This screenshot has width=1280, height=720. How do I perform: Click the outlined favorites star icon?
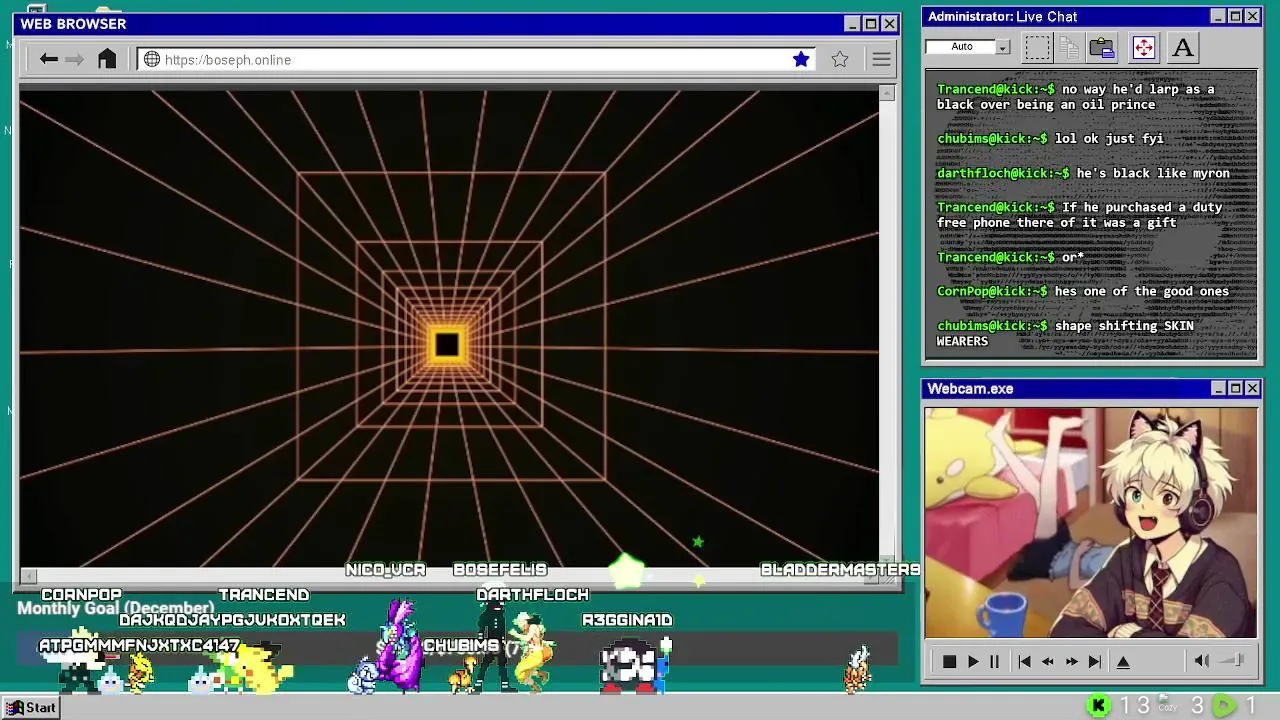840,60
